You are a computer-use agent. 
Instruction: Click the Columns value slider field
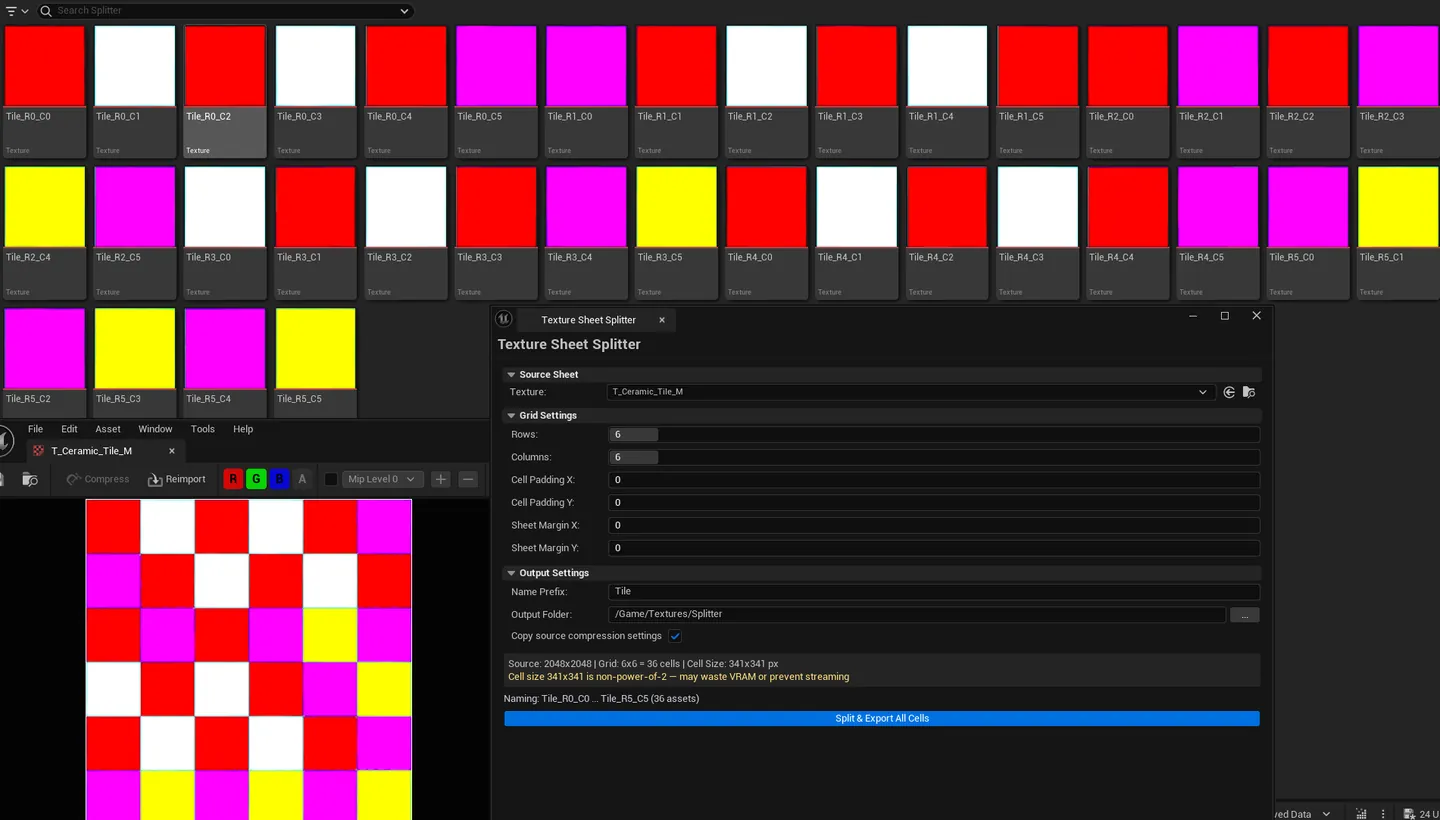click(934, 457)
